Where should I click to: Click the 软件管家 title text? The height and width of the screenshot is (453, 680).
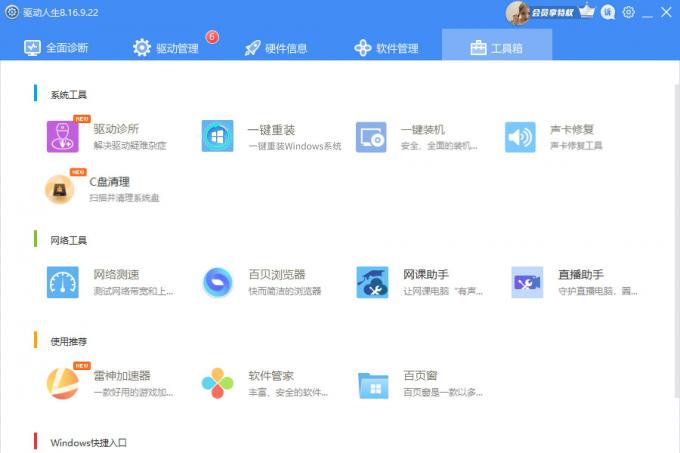[x=271, y=375]
